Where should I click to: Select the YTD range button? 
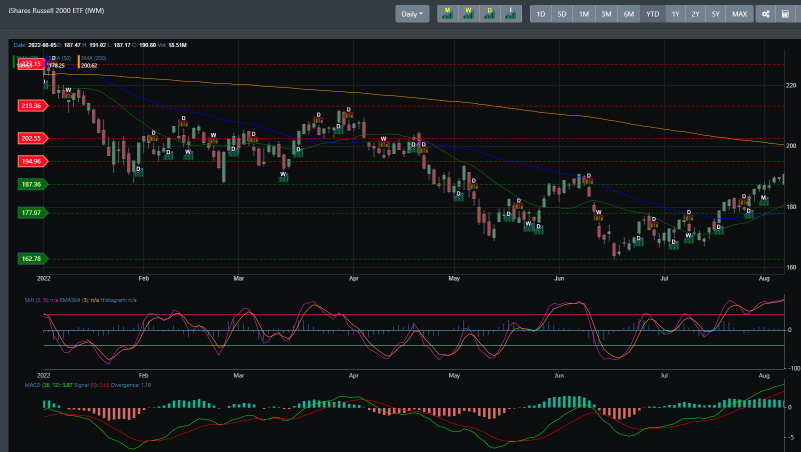(653, 14)
